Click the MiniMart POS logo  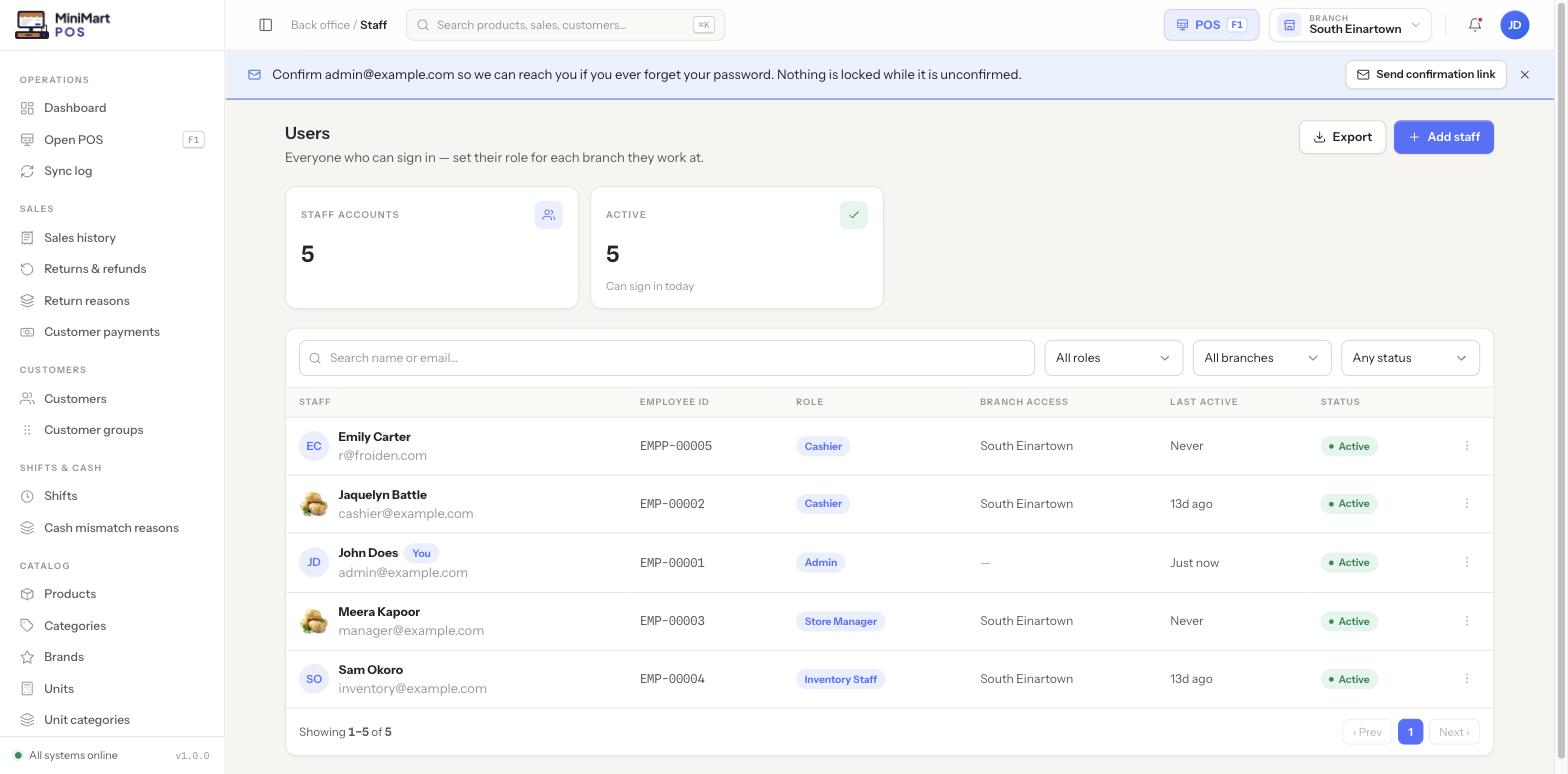point(63,25)
